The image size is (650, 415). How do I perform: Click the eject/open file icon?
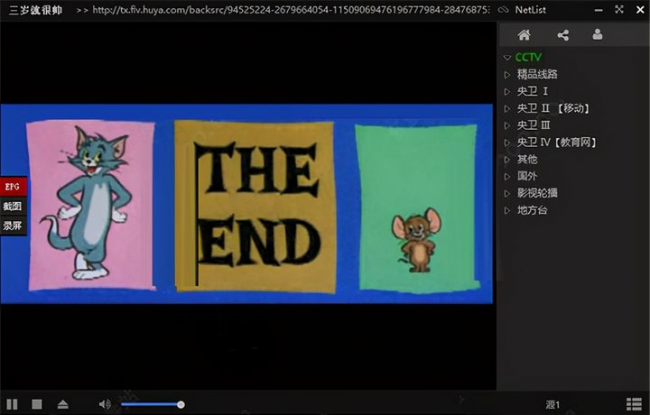pos(63,404)
